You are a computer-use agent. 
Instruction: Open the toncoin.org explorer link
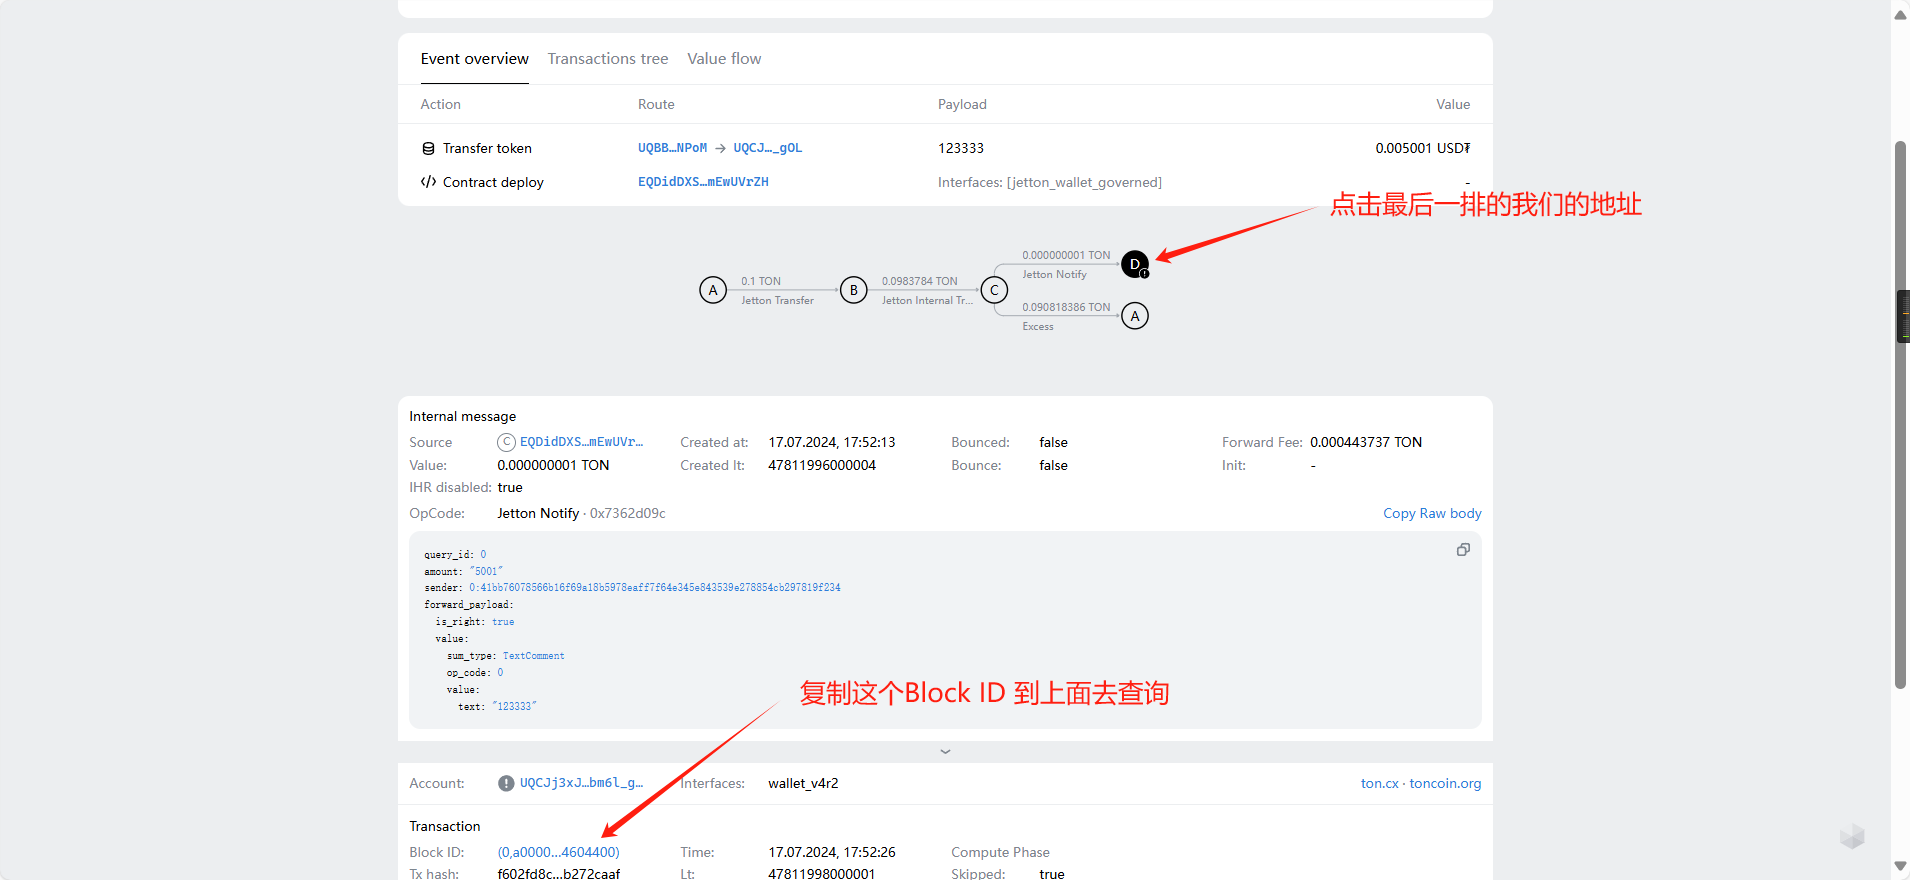1445,783
